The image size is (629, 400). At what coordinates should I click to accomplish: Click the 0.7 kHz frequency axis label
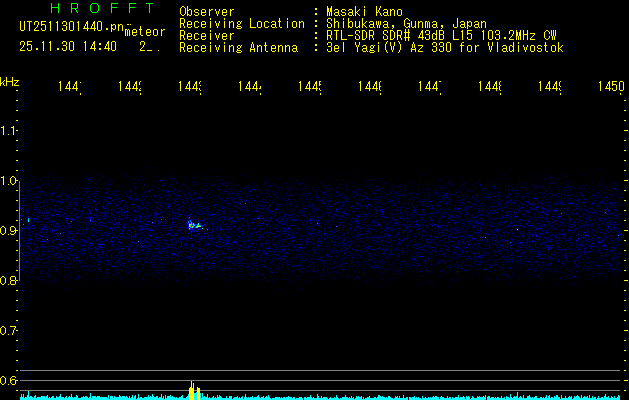point(10,330)
